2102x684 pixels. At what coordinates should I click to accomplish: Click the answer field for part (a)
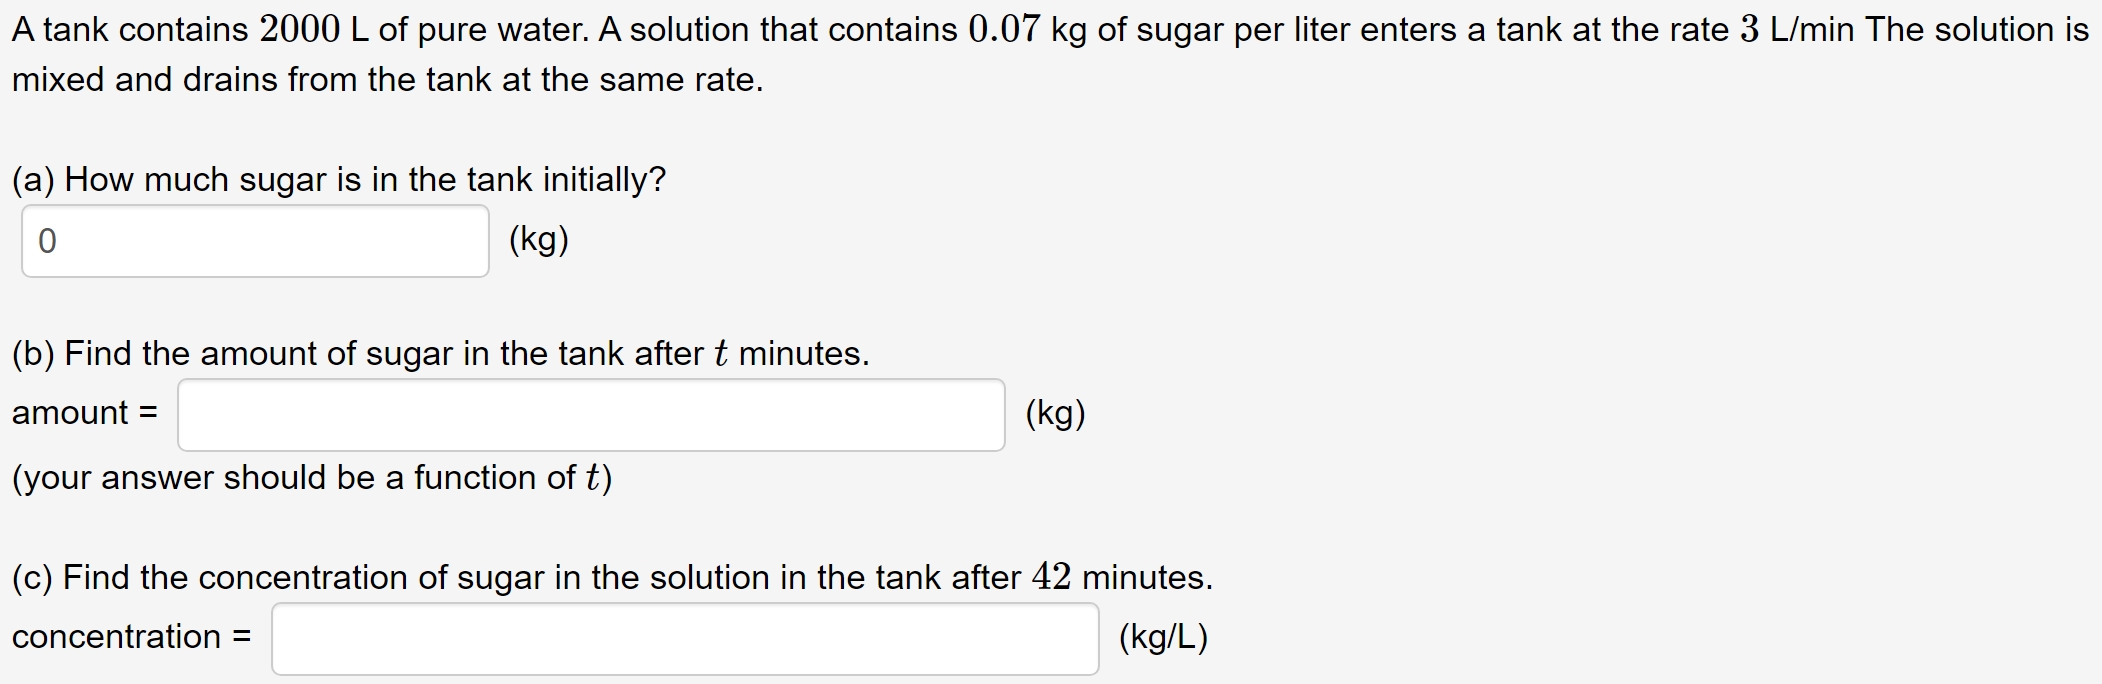point(255,240)
